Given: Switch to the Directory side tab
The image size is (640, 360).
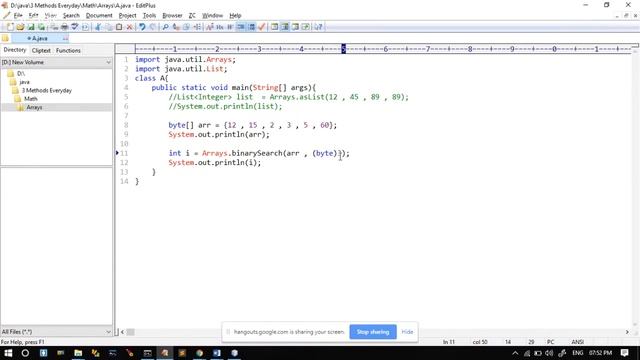Looking at the screenshot, I should point(15,50).
